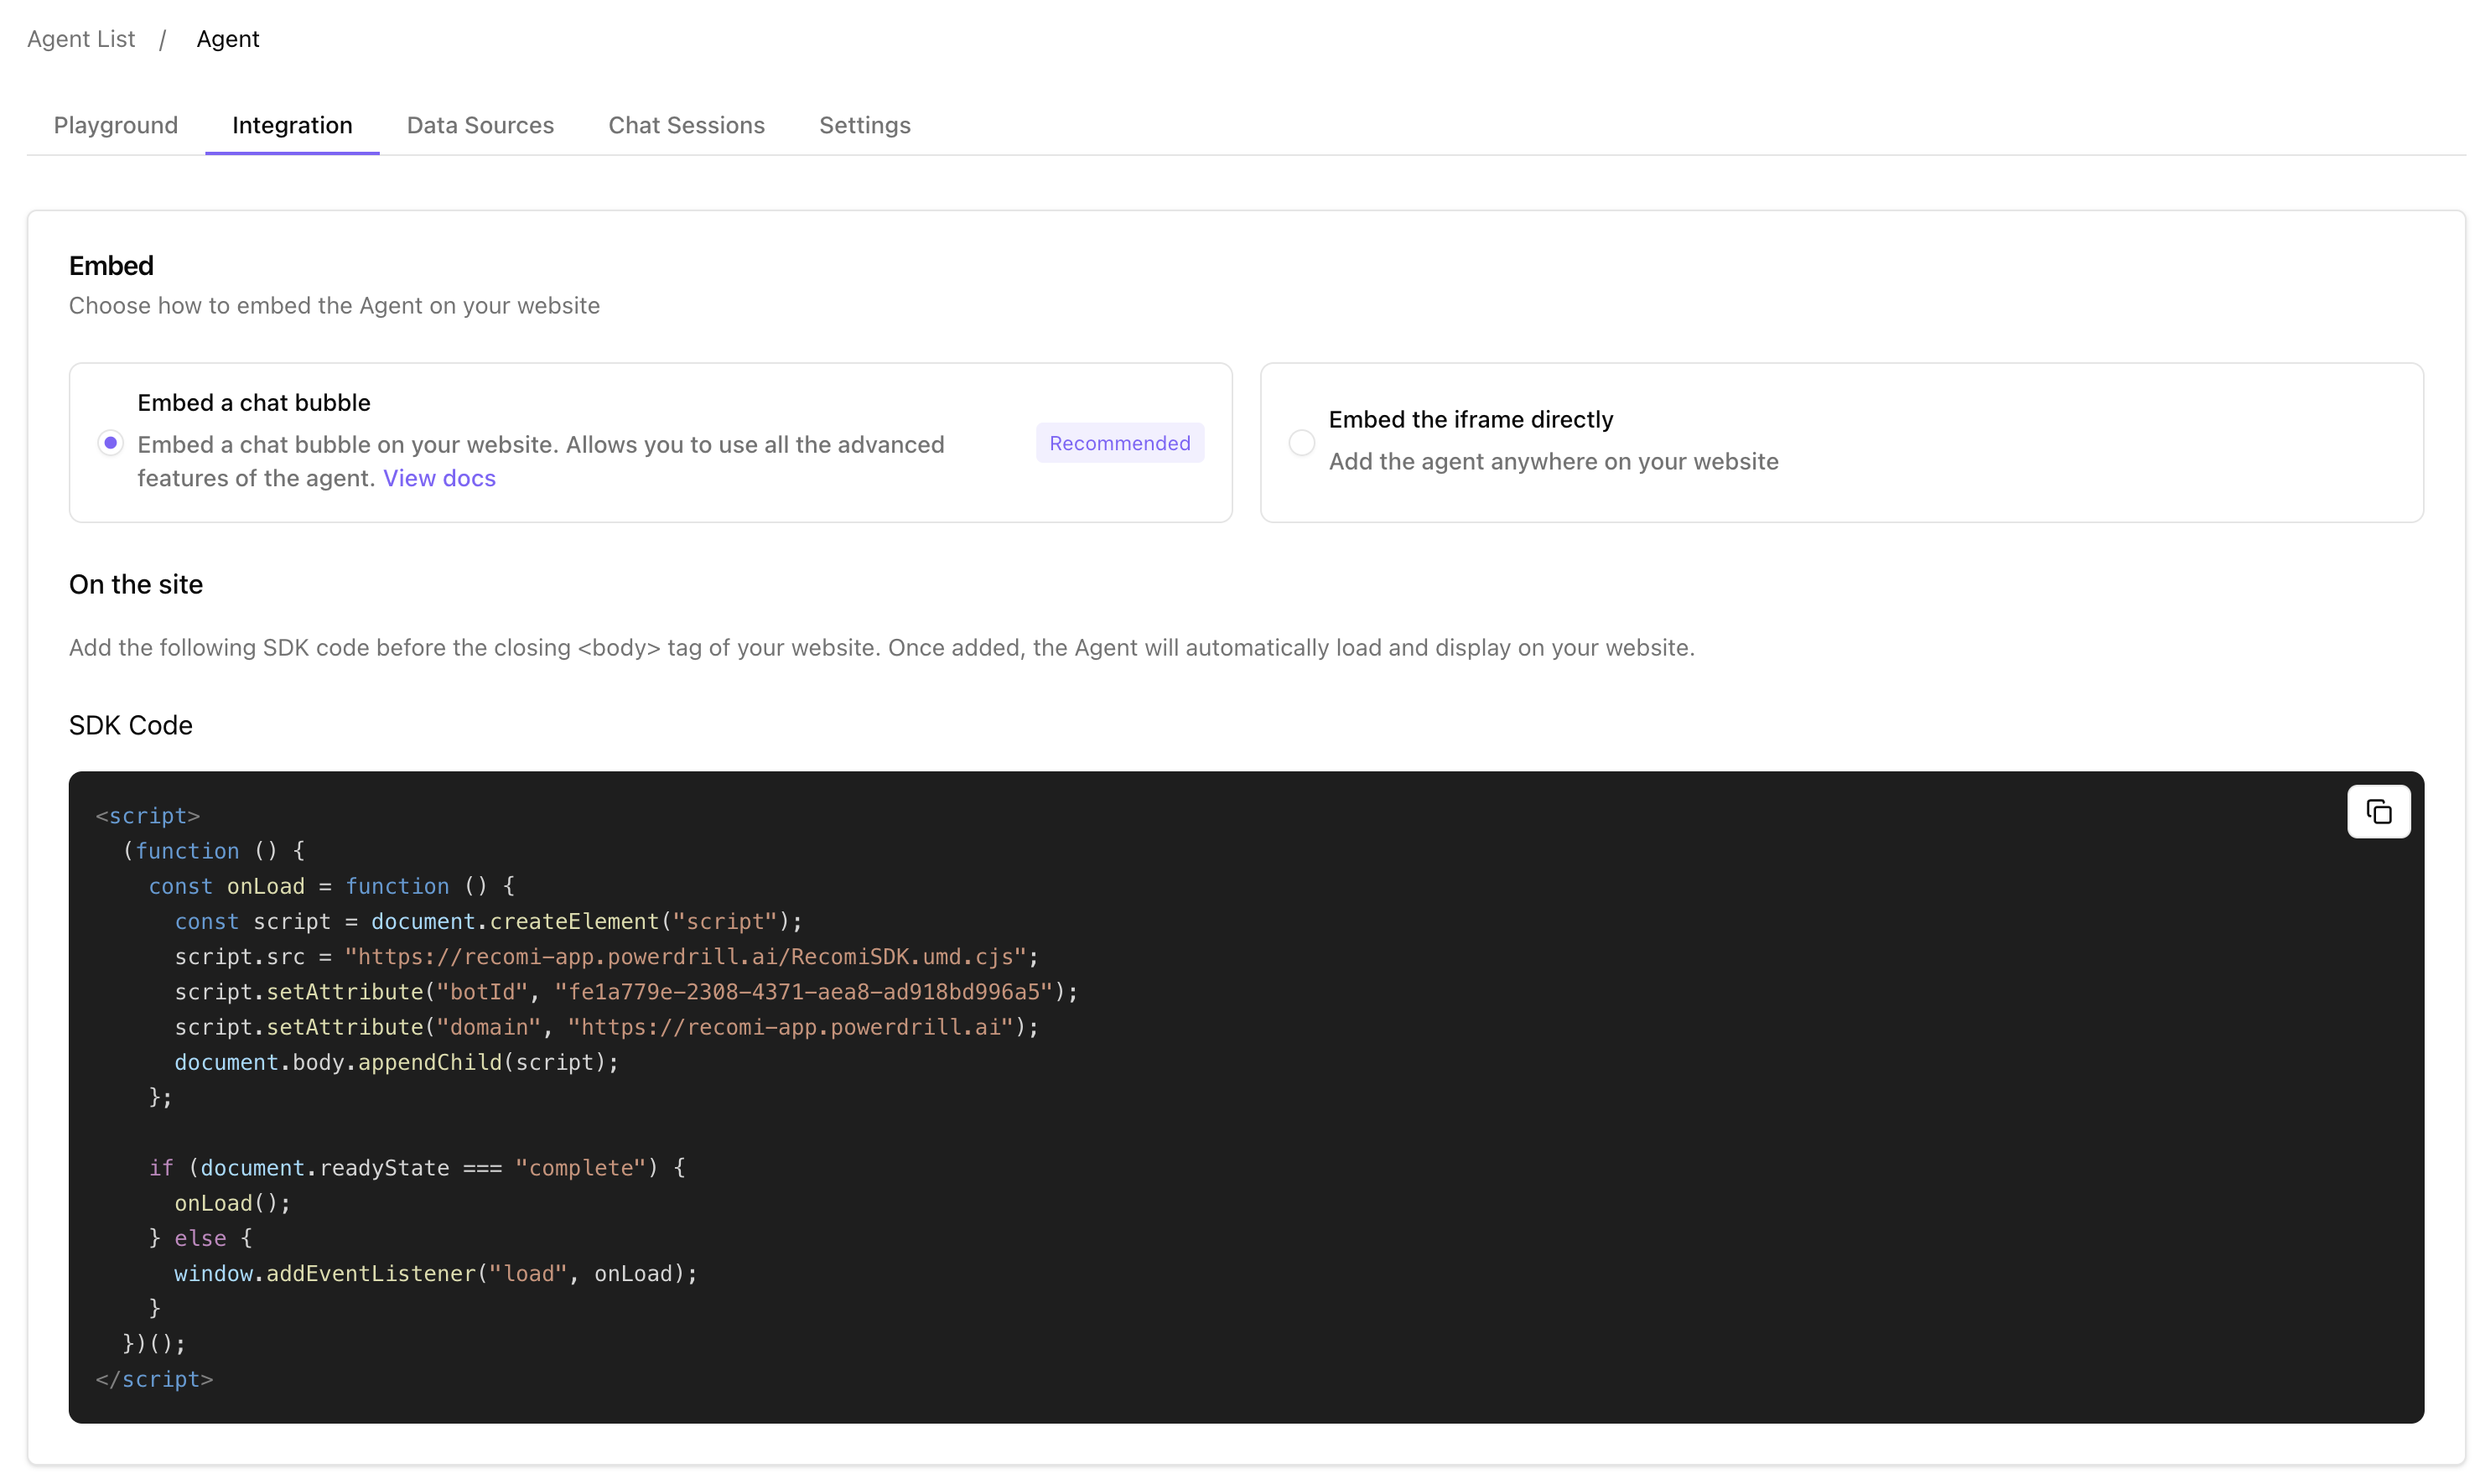Click the 'On the site' heading
This screenshot has width=2480, height=1484.
136,584
